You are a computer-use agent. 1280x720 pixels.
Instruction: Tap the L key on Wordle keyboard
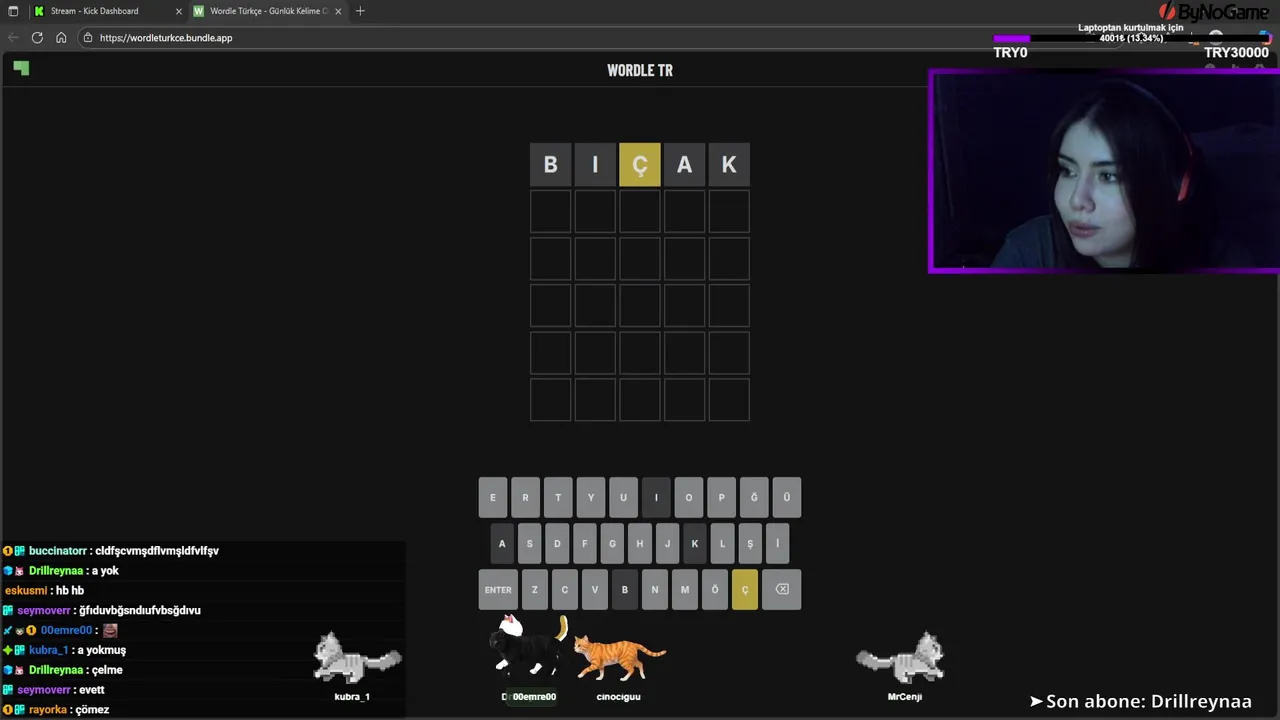click(722, 543)
